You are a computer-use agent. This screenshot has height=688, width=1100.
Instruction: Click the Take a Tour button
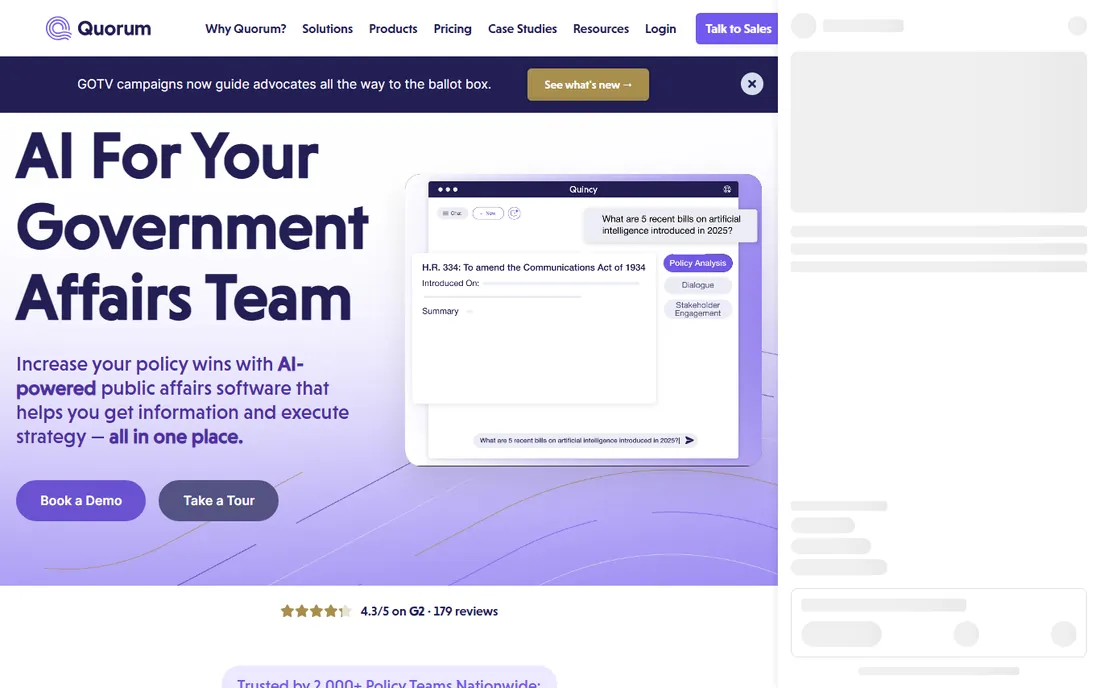point(219,501)
